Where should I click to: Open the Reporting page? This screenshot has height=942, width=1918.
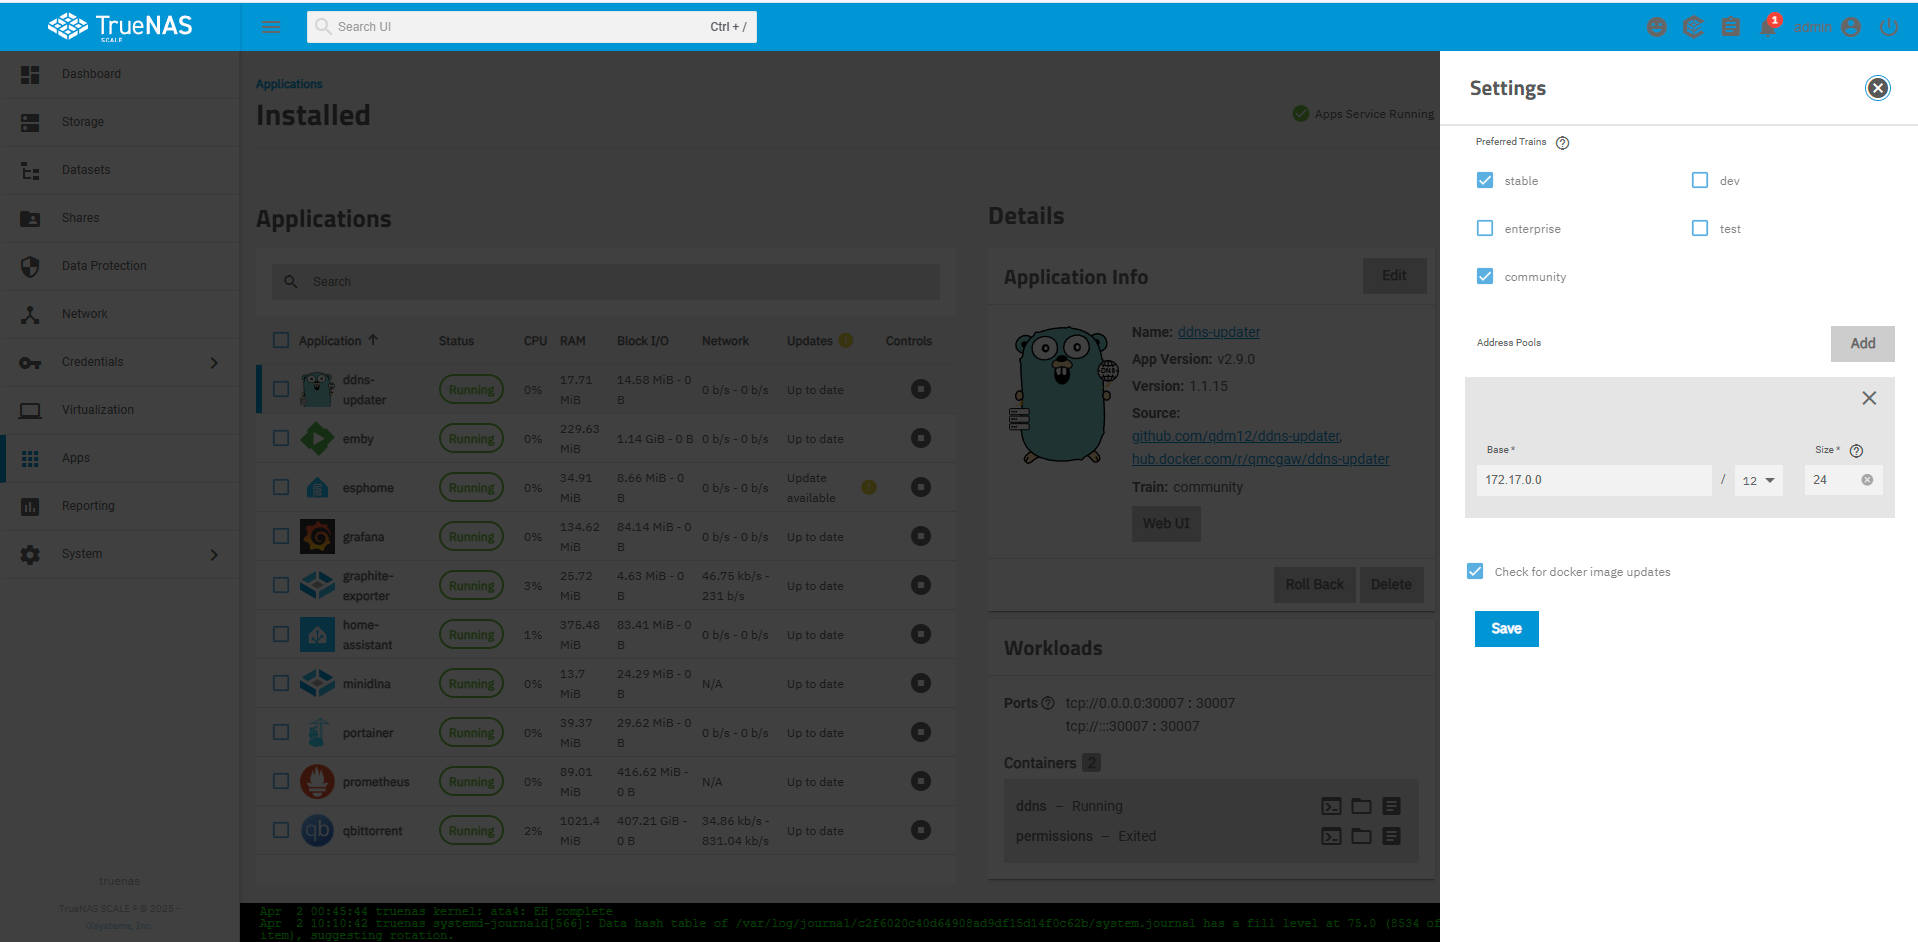pos(120,506)
